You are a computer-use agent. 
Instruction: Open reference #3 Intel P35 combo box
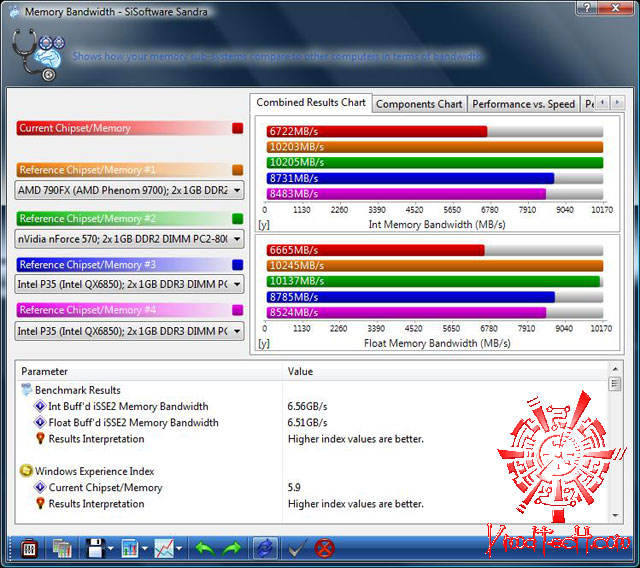[x=129, y=284]
